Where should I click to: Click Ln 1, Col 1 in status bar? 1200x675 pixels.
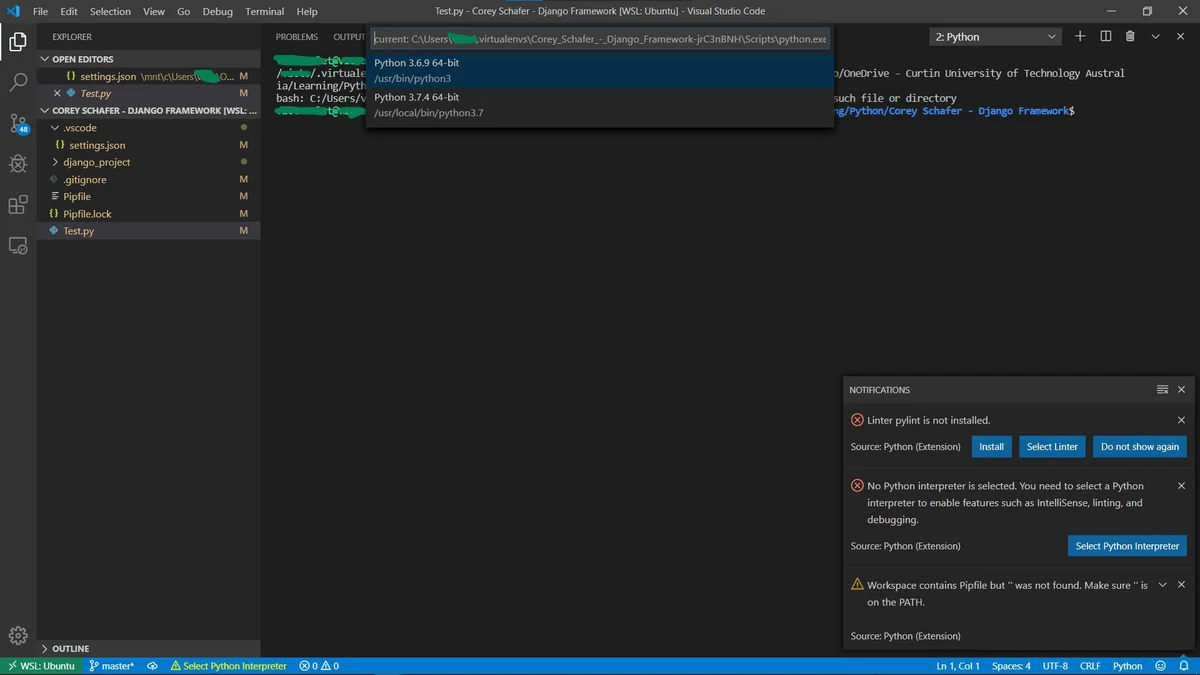pos(958,666)
